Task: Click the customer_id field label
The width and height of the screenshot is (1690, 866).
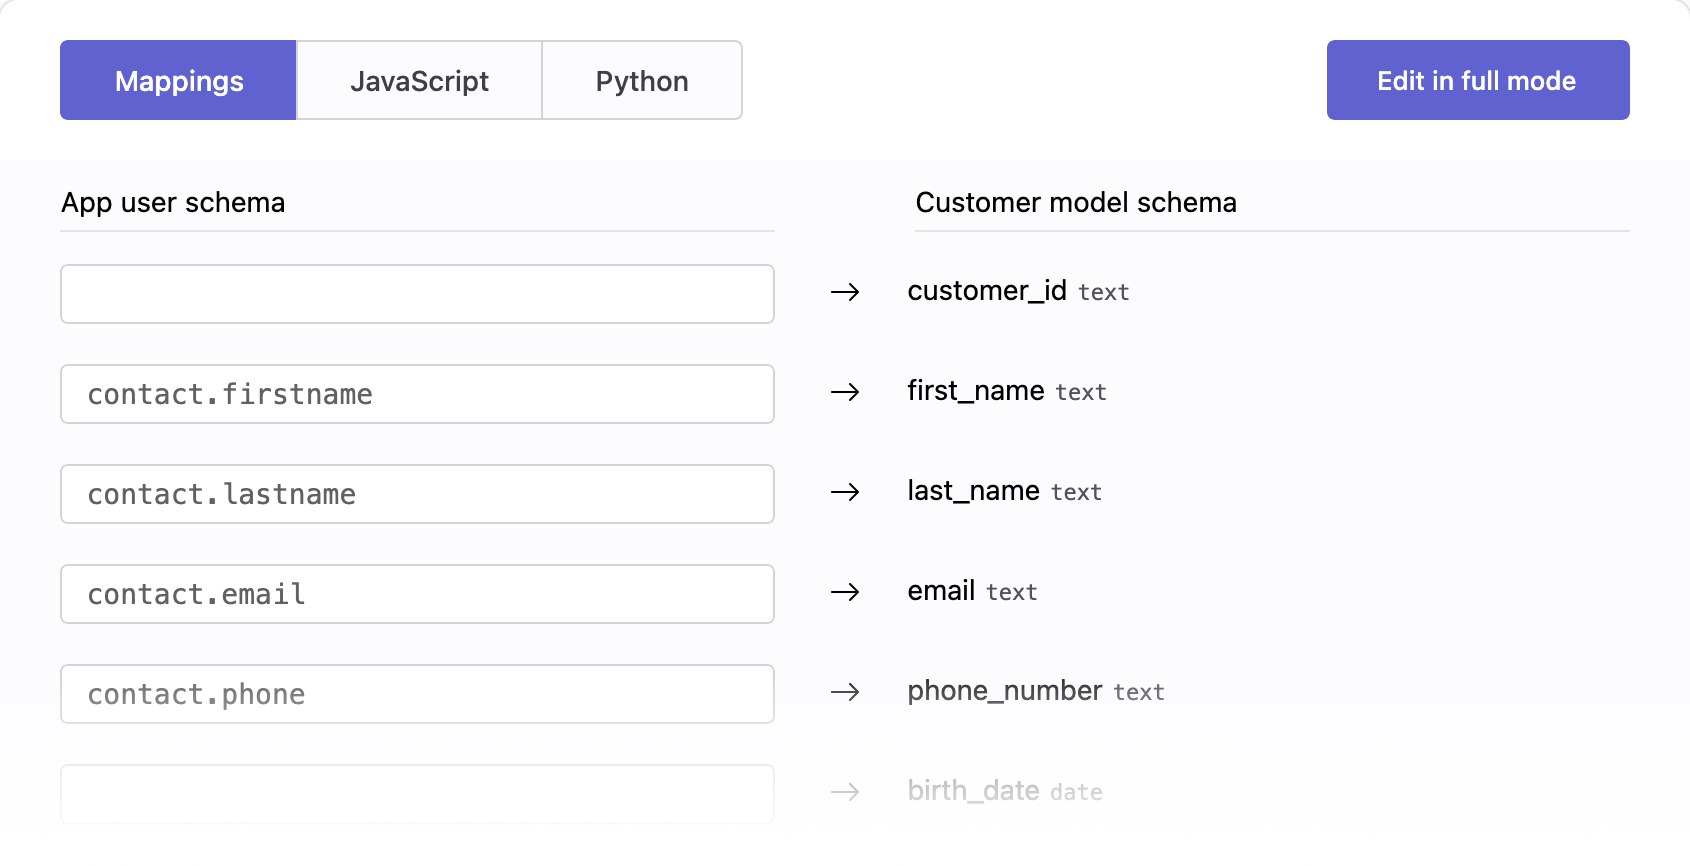Action: (986, 291)
